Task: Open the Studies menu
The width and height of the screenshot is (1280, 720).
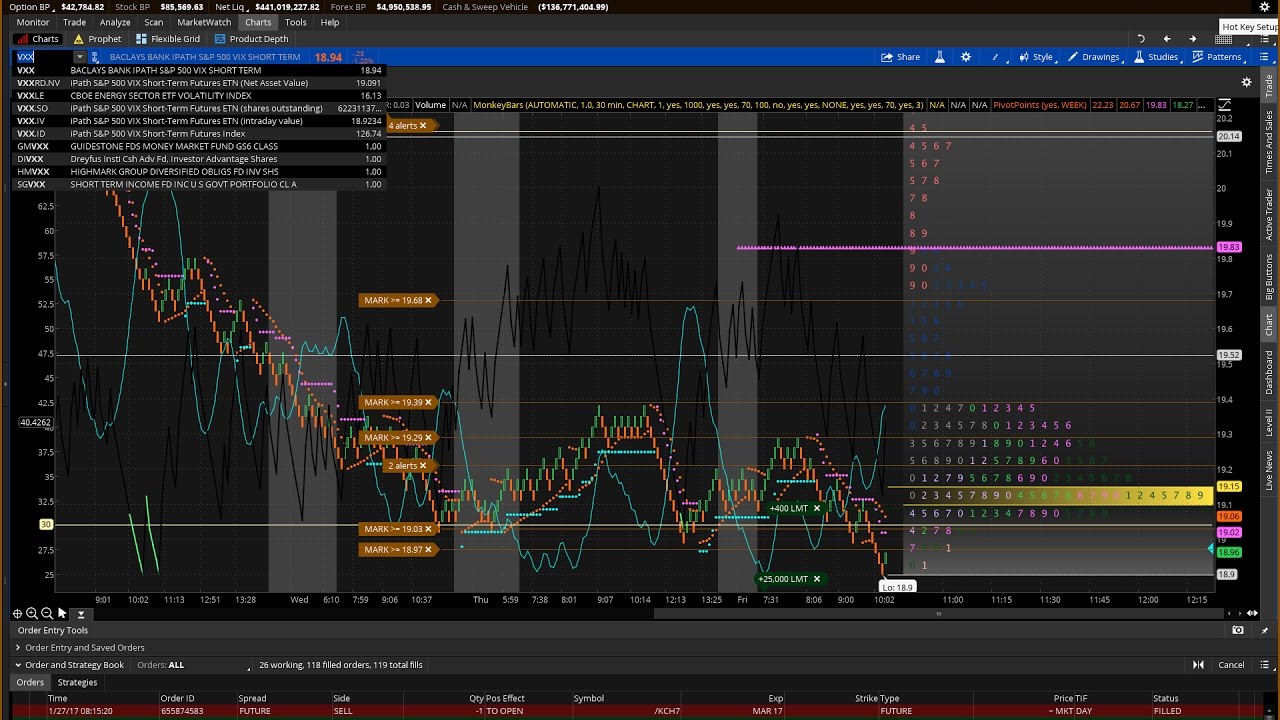Action: coord(1156,57)
